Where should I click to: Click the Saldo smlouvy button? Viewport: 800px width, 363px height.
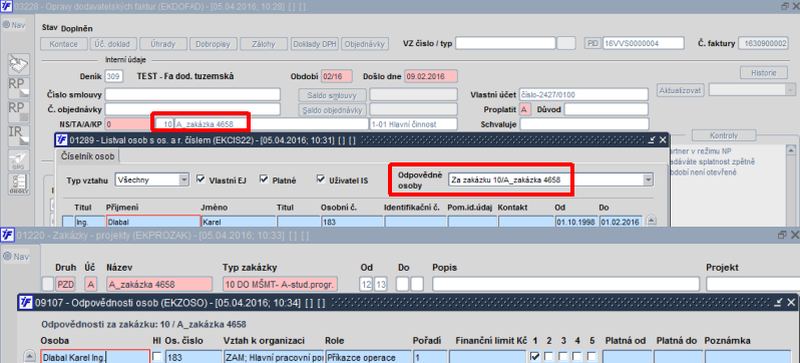(332, 95)
